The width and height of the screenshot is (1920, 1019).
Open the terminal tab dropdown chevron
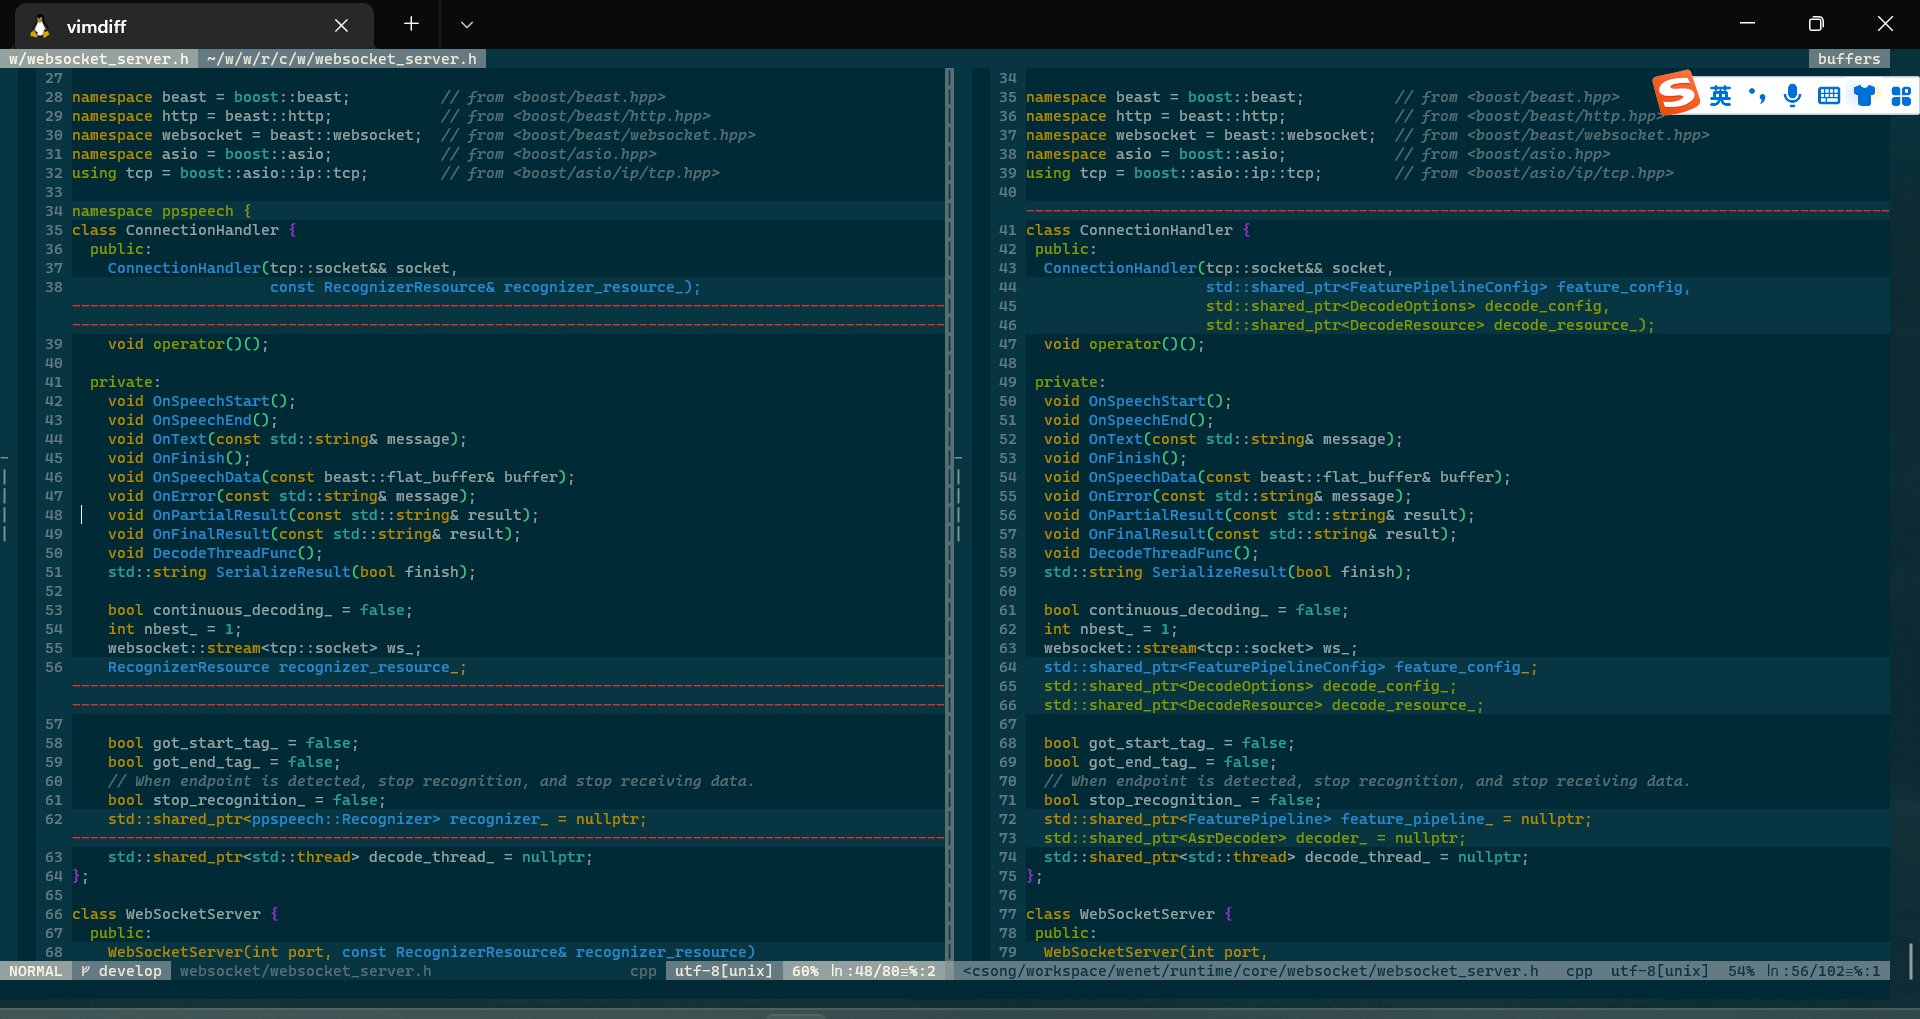[x=466, y=24]
